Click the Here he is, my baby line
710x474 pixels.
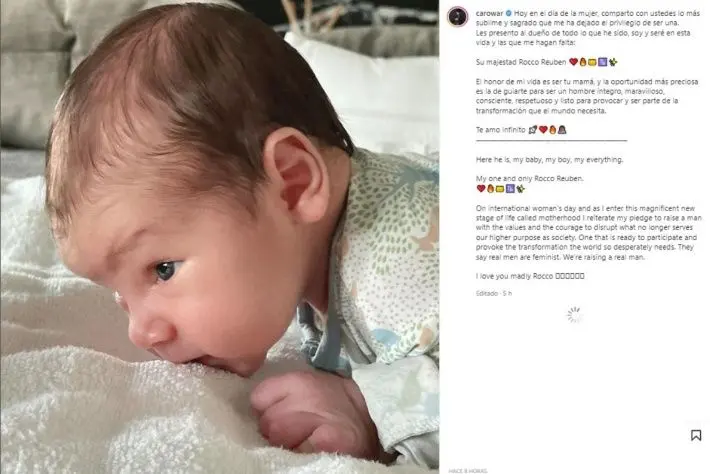(549, 160)
